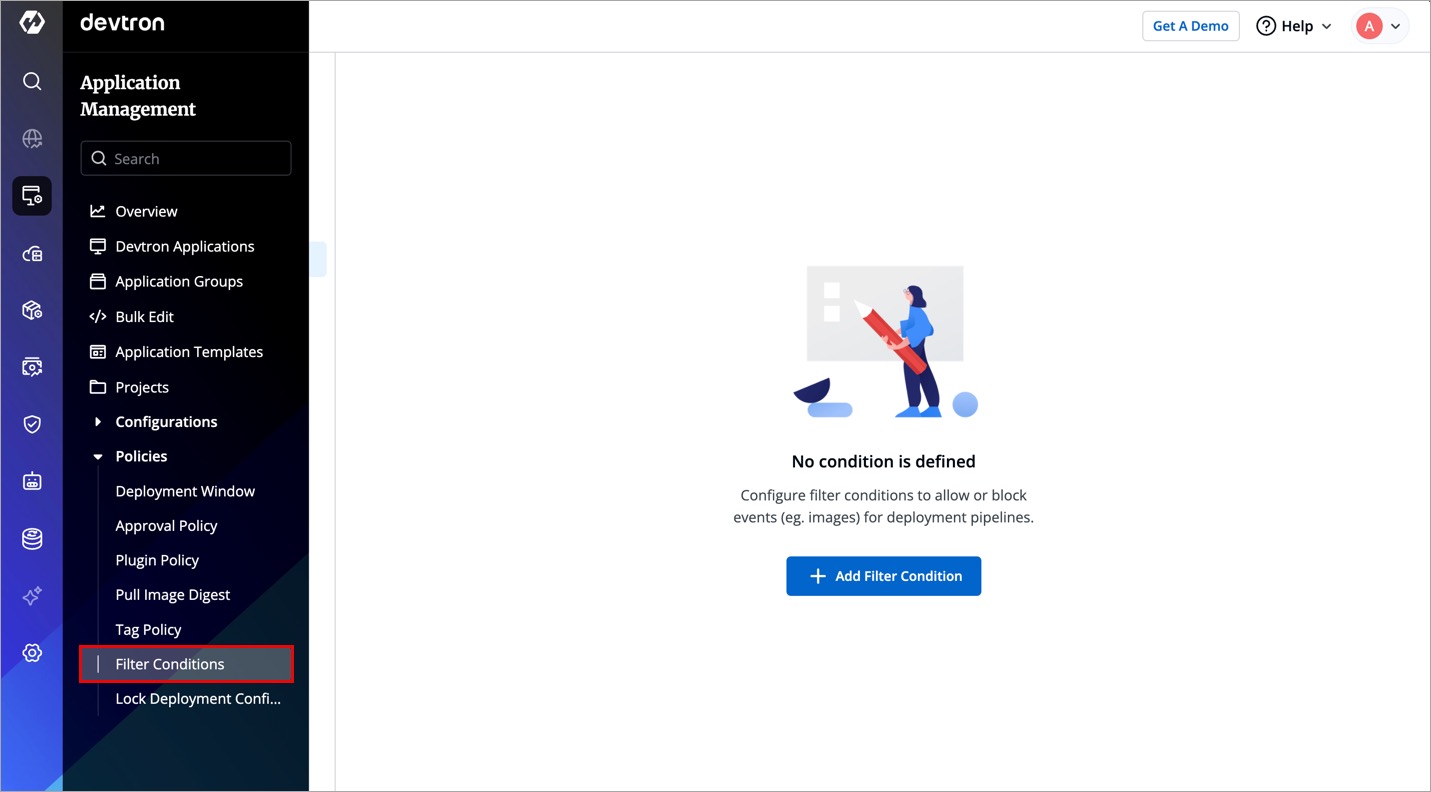Click the Get A Demo button
The width and height of the screenshot is (1431, 792).
(1190, 26)
